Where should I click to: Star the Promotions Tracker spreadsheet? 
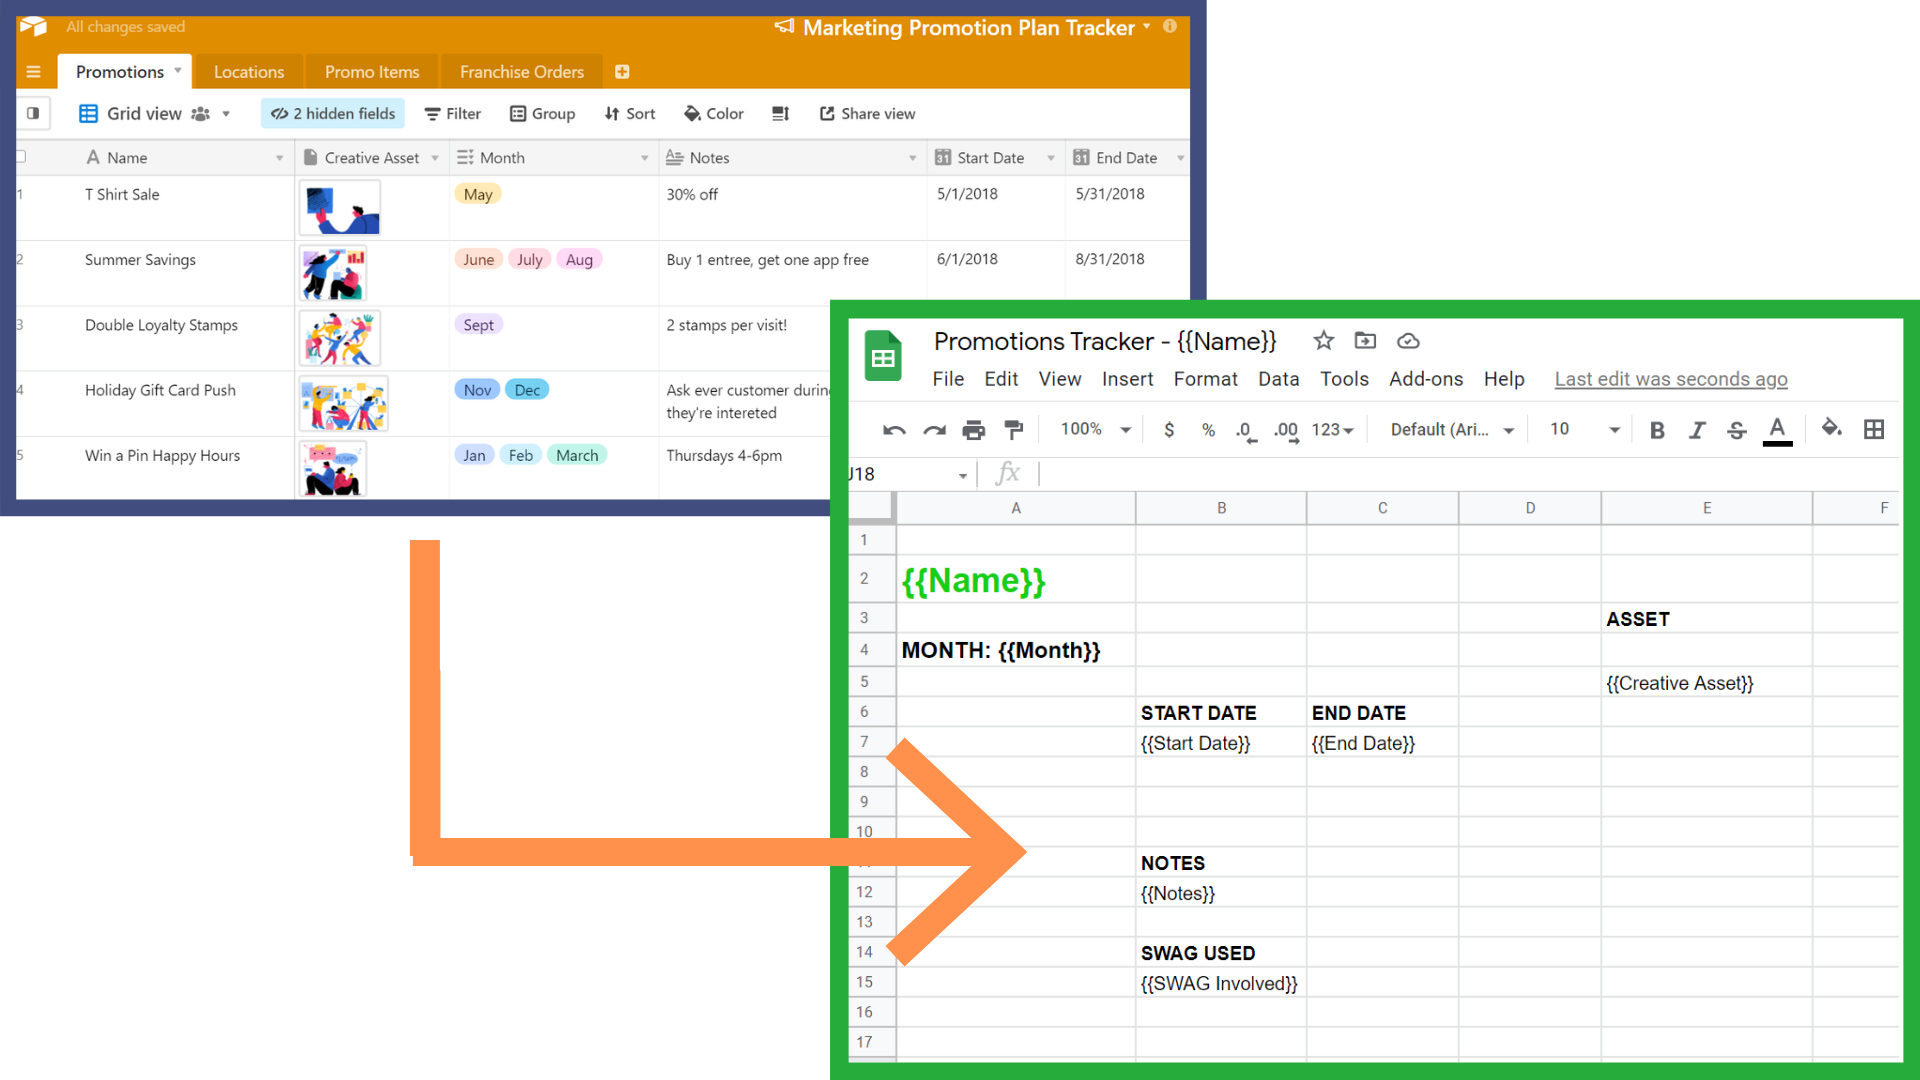pyautogui.click(x=1323, y=340)
